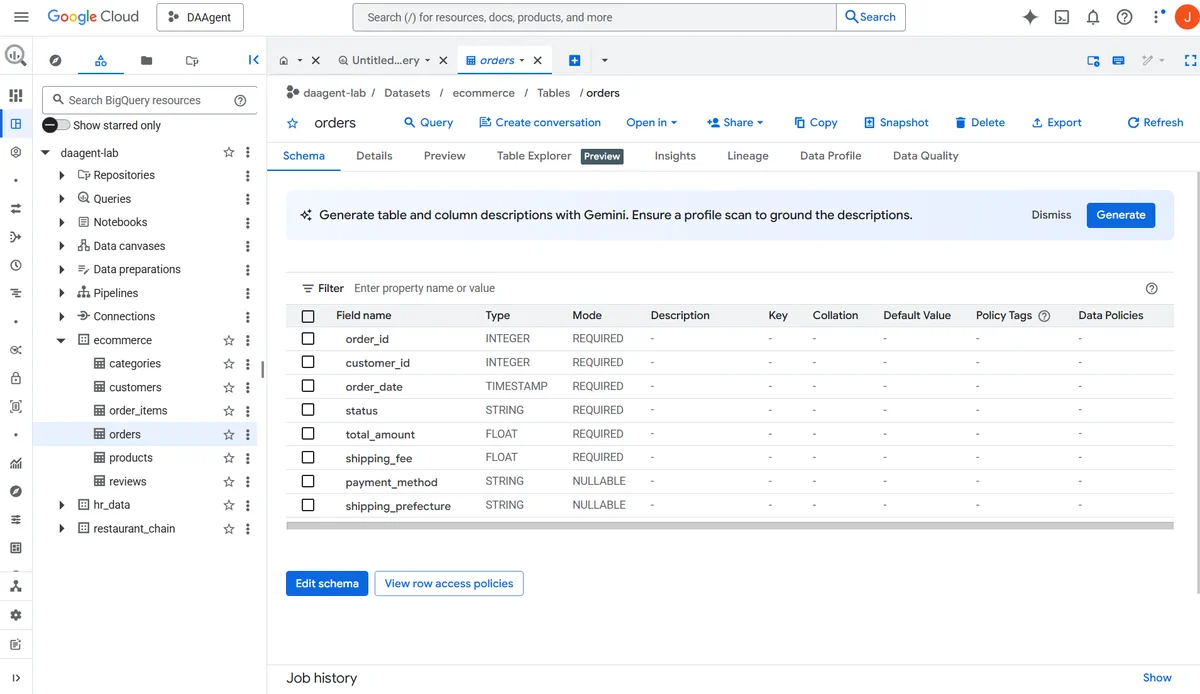Check the select-all fields checkbox
Viewport: 1200px width, 694px height.
tap(308, 316)
